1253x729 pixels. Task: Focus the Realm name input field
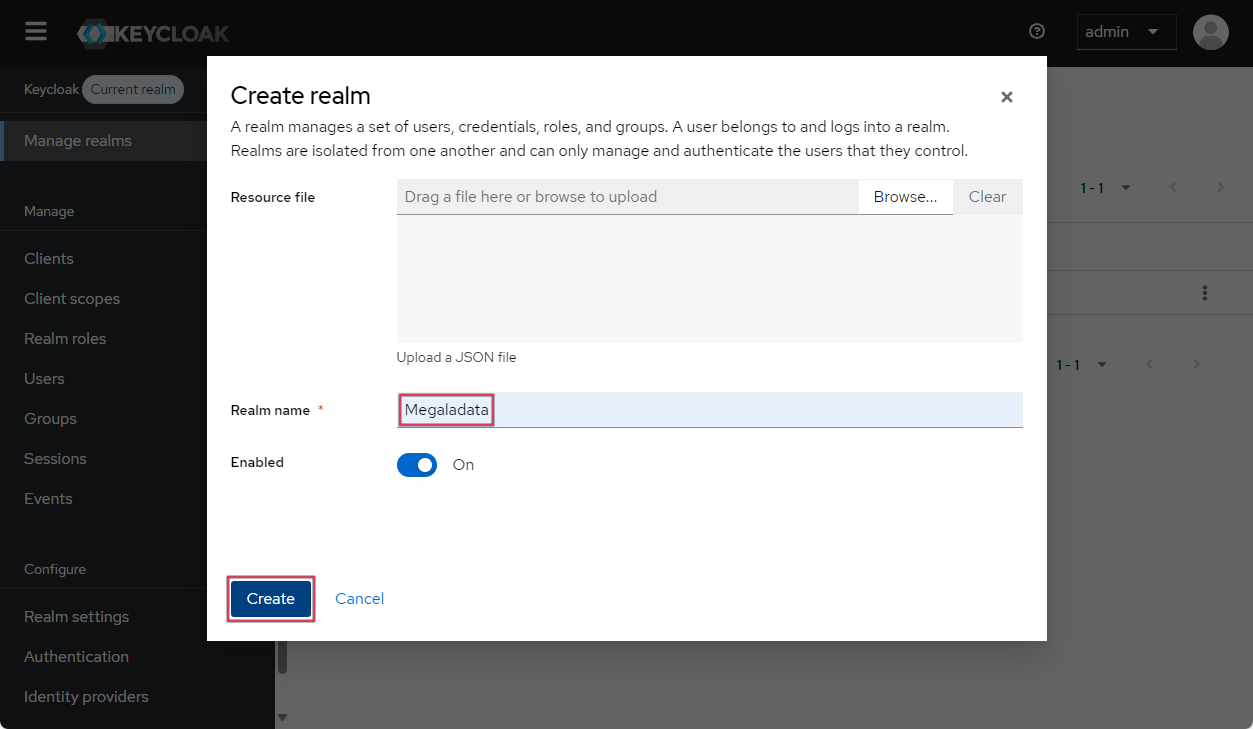tap(710, 410)
